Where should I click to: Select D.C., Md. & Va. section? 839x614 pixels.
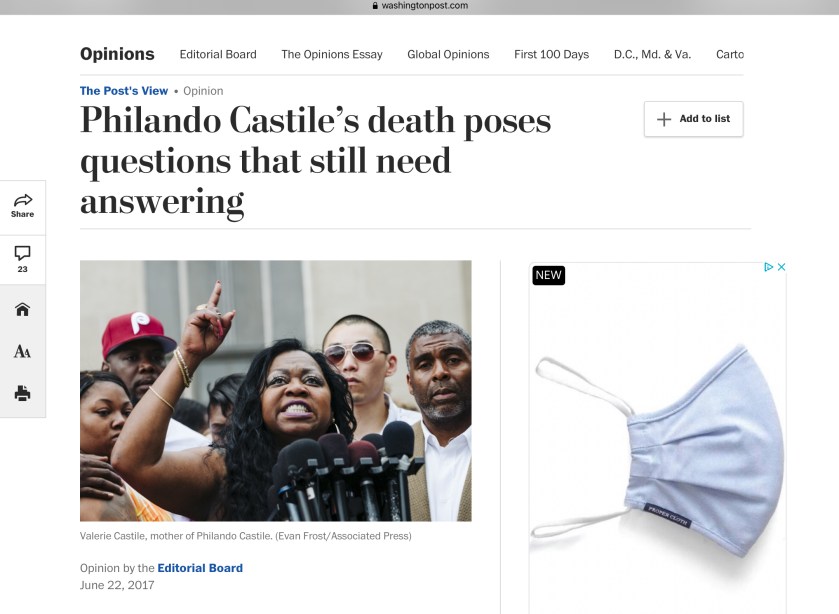coord(652,54)
